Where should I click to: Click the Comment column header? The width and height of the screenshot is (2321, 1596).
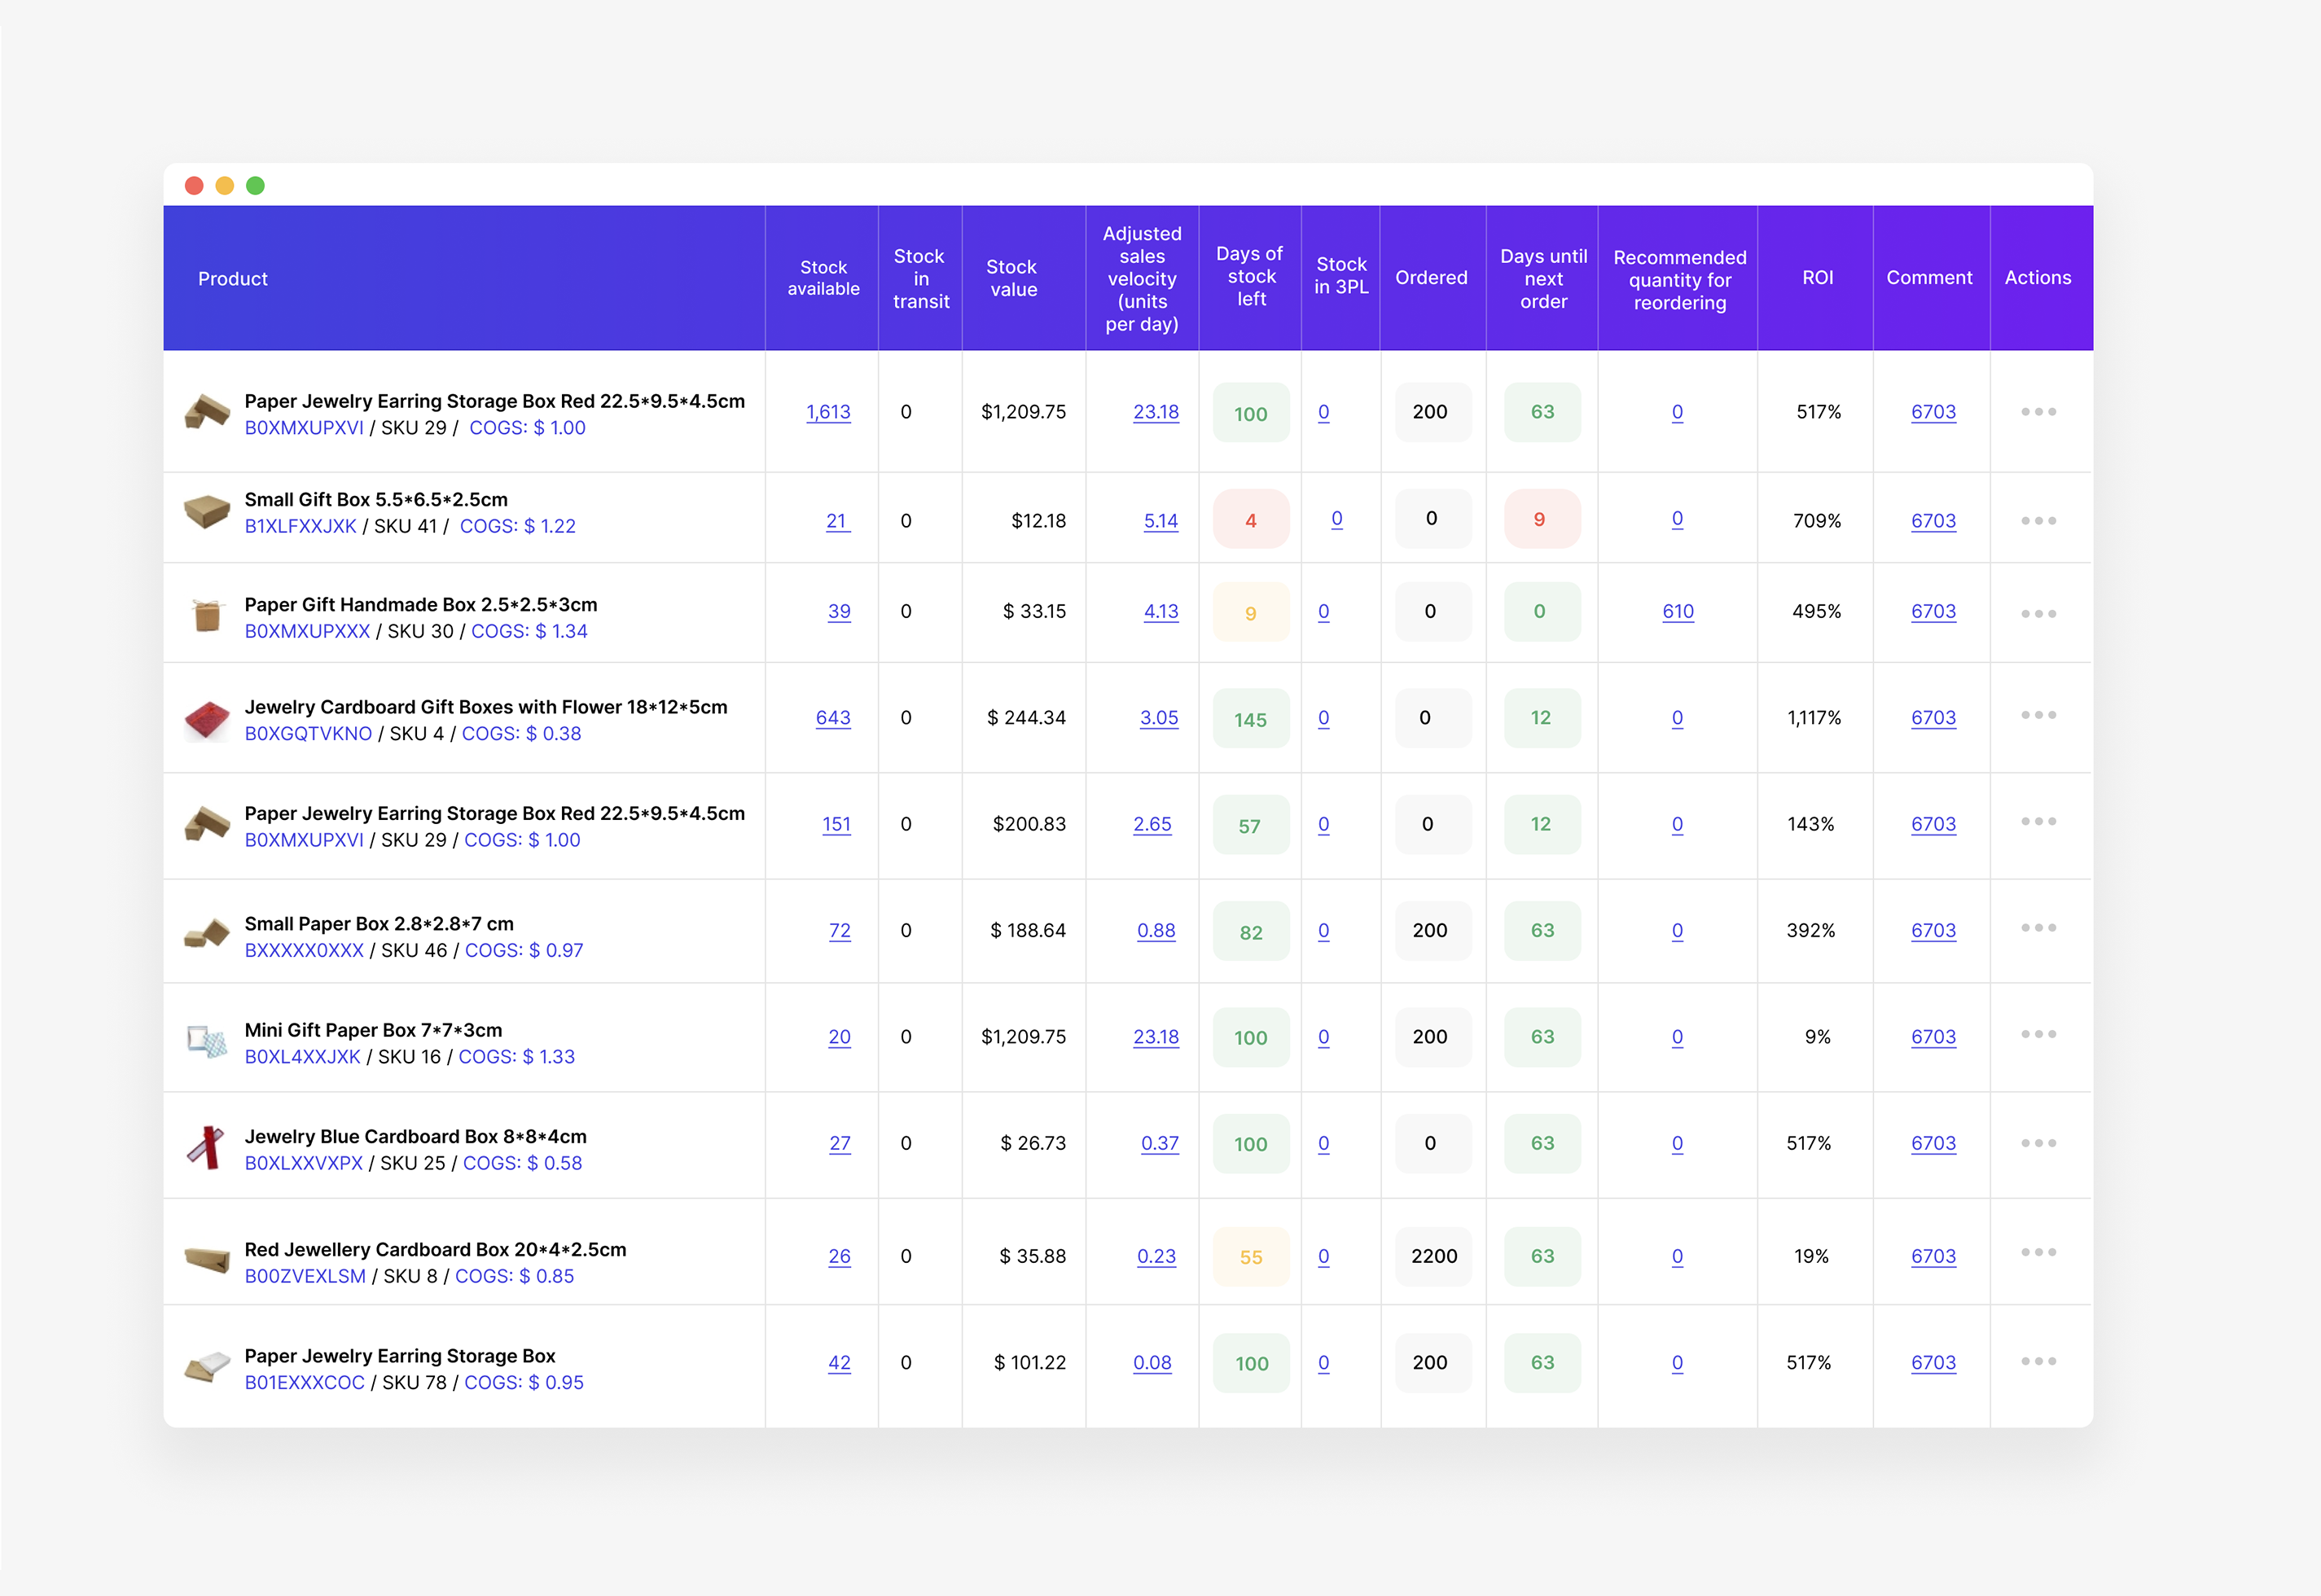coord(1929,278)
